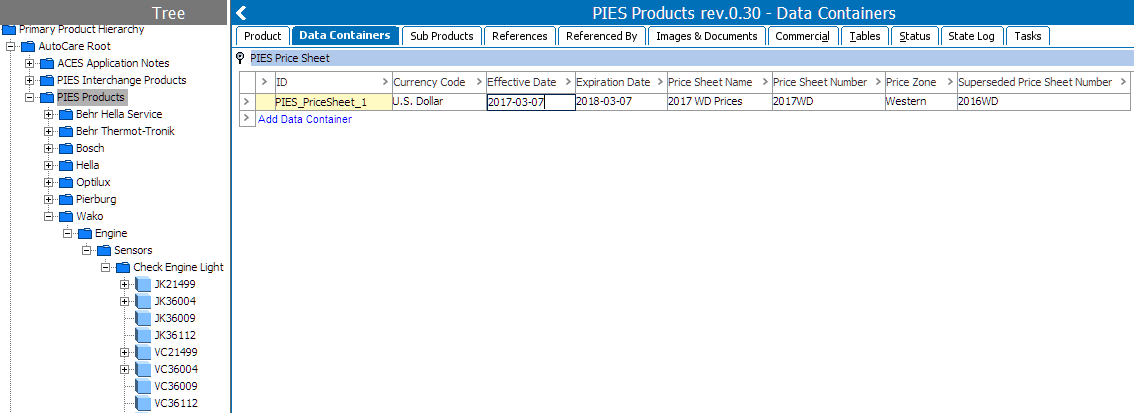Click the Optilux folder icon
This screenshot has width=1134, height=413.
[x=66, y=182]
